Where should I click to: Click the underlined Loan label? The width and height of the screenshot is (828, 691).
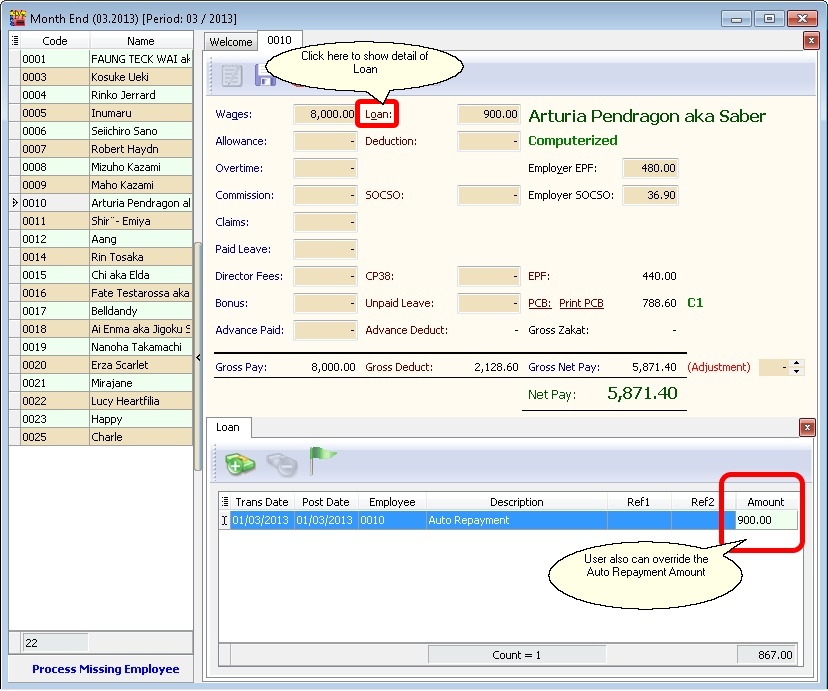click(378, 114)
